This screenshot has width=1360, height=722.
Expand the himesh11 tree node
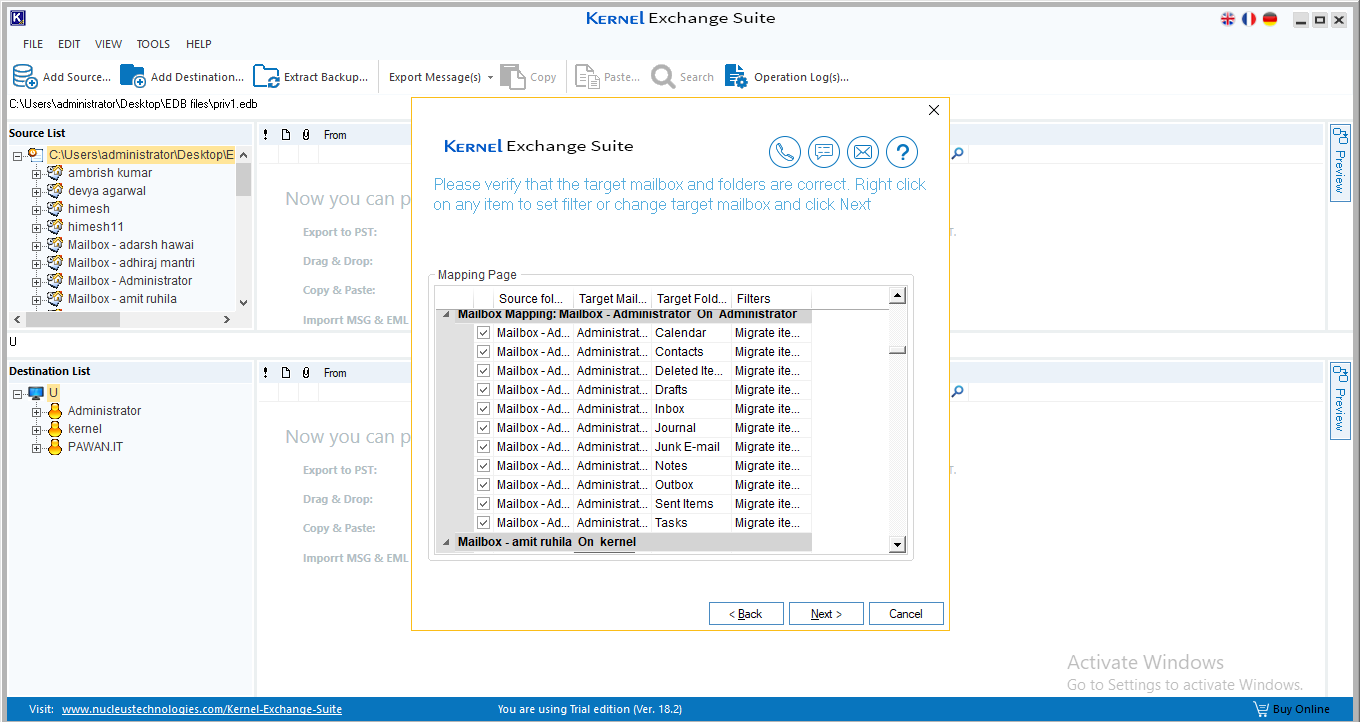click(37, 228)
